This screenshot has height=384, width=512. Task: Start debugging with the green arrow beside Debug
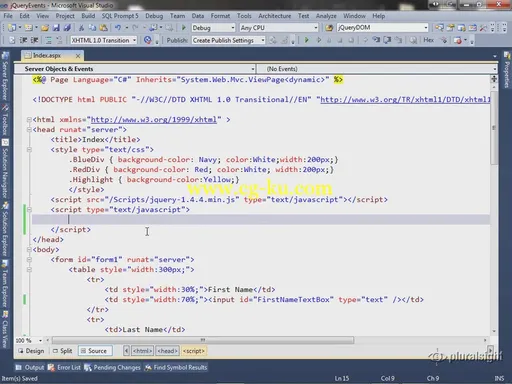click(x=183, y=28)
